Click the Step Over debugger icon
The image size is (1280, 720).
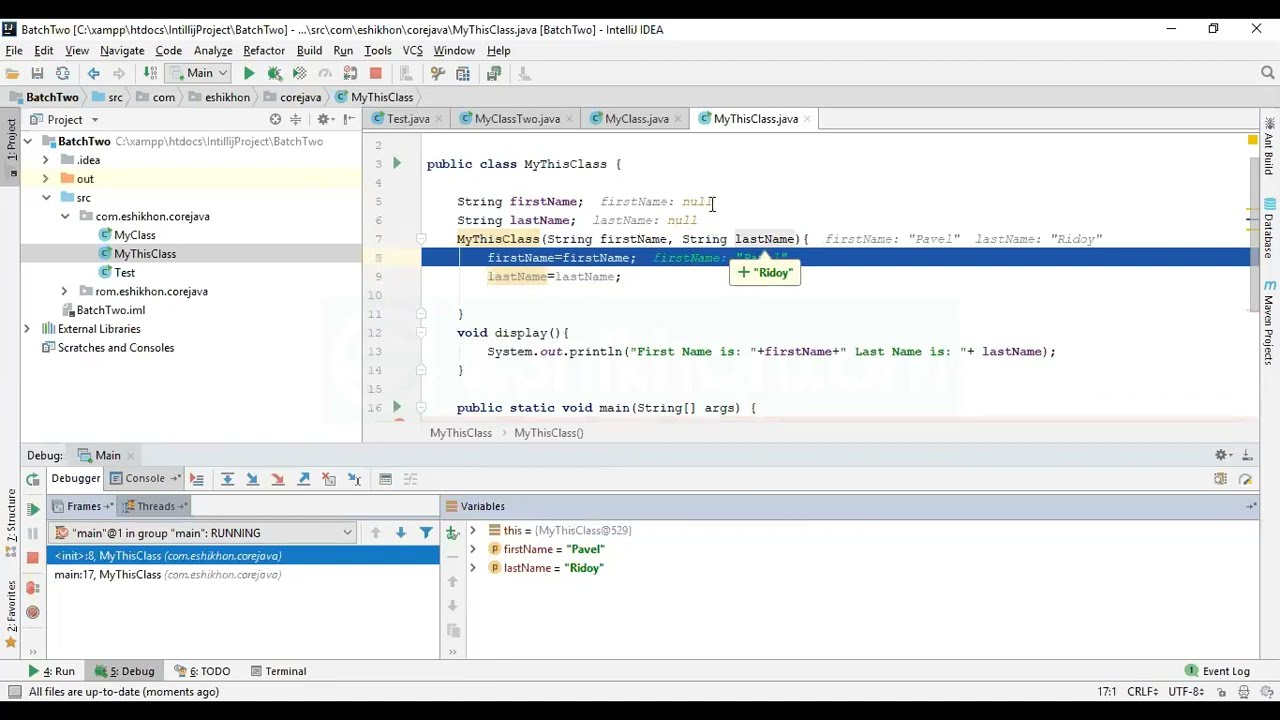click(227, 479)
